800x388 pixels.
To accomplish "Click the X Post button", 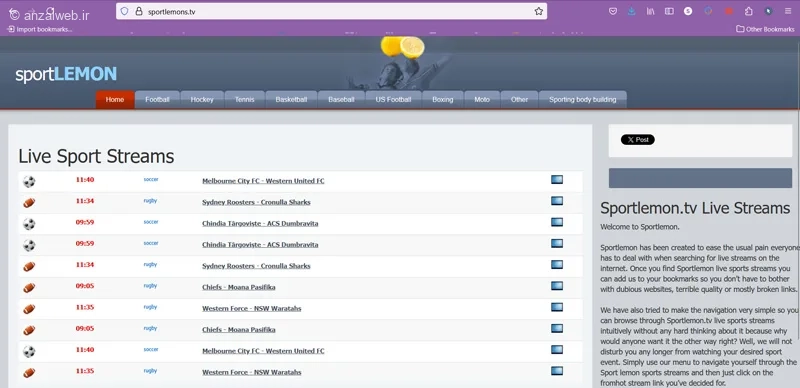I will [638, 139].
